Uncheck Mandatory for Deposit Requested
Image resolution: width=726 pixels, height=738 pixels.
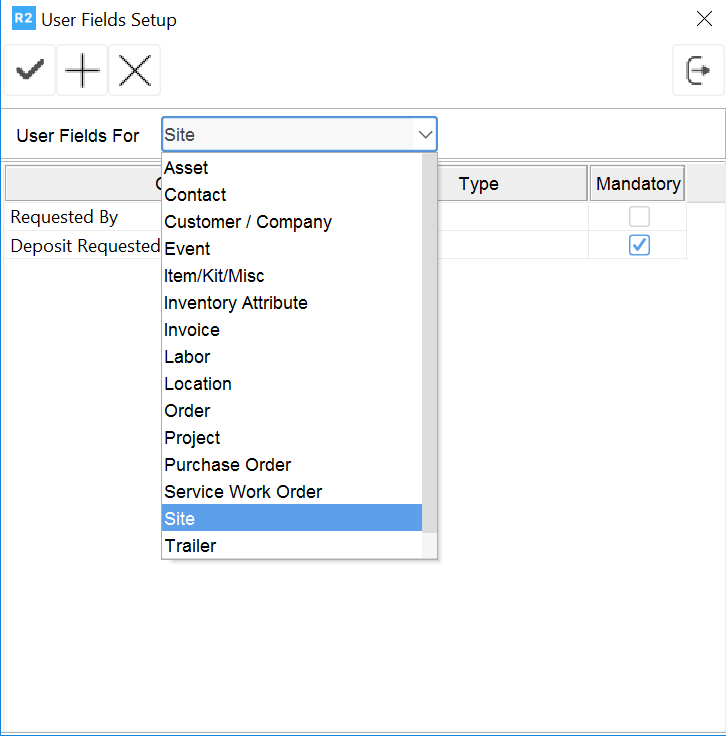pyautogui.click(x=639, y=245)
